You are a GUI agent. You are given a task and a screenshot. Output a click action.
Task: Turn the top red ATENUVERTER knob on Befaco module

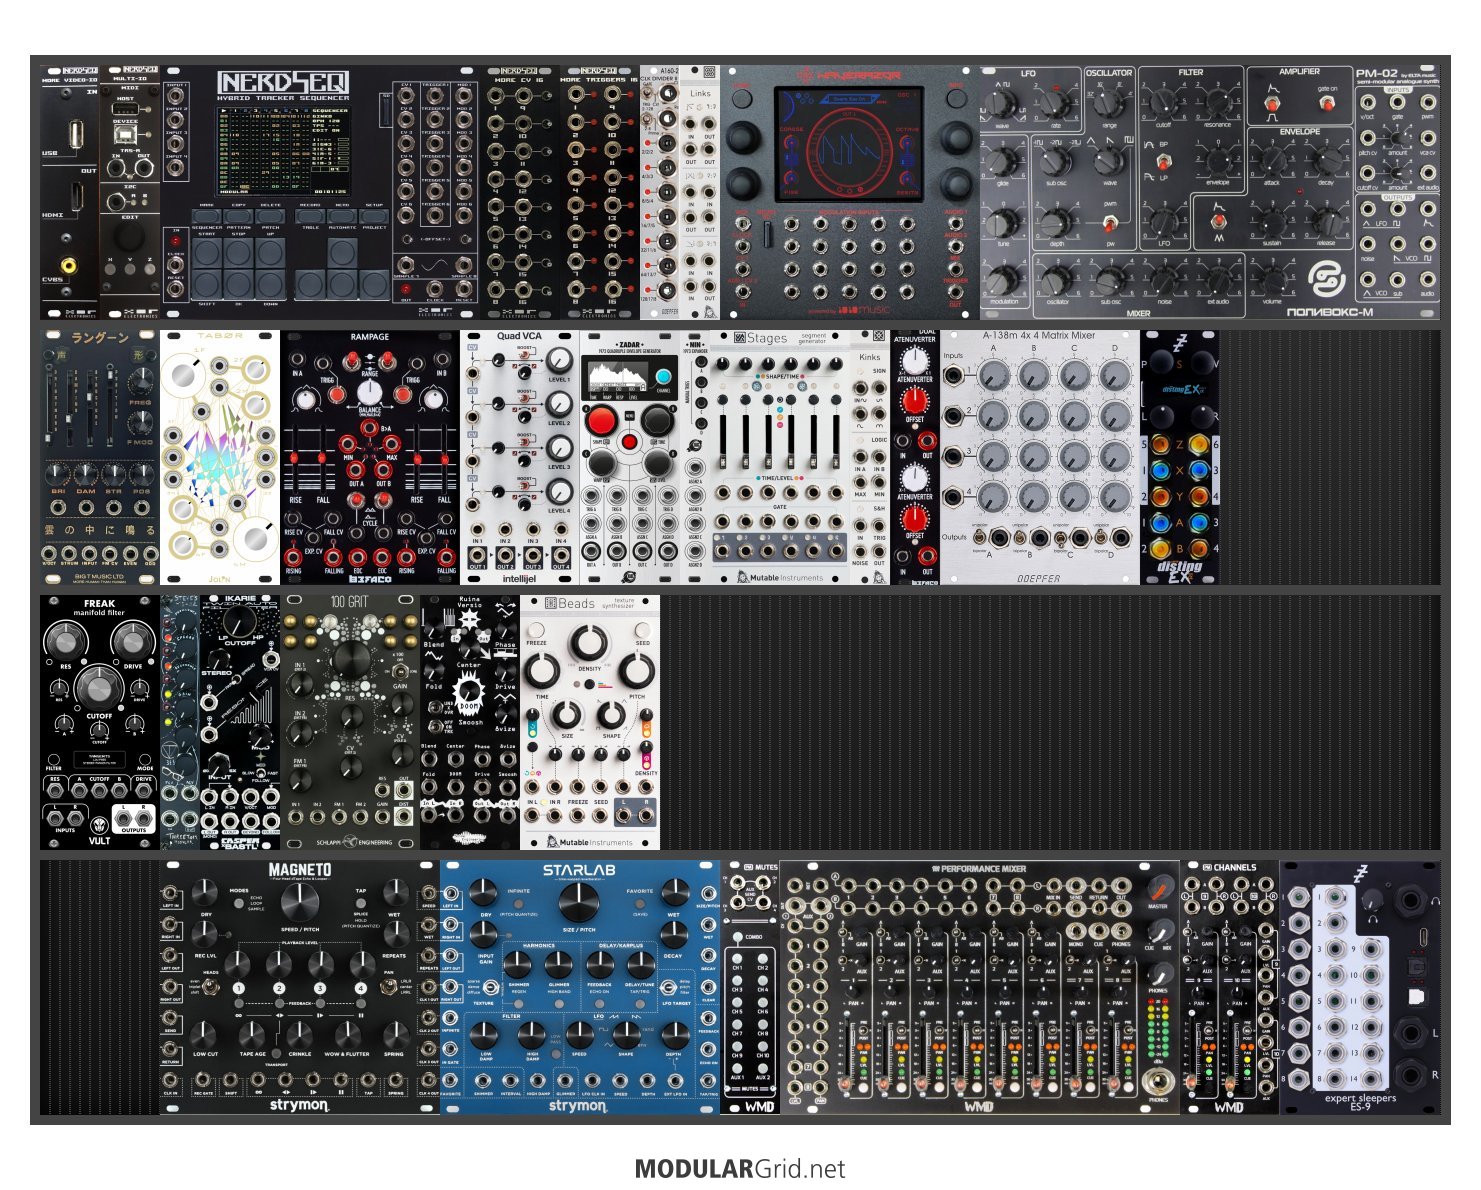914,399
